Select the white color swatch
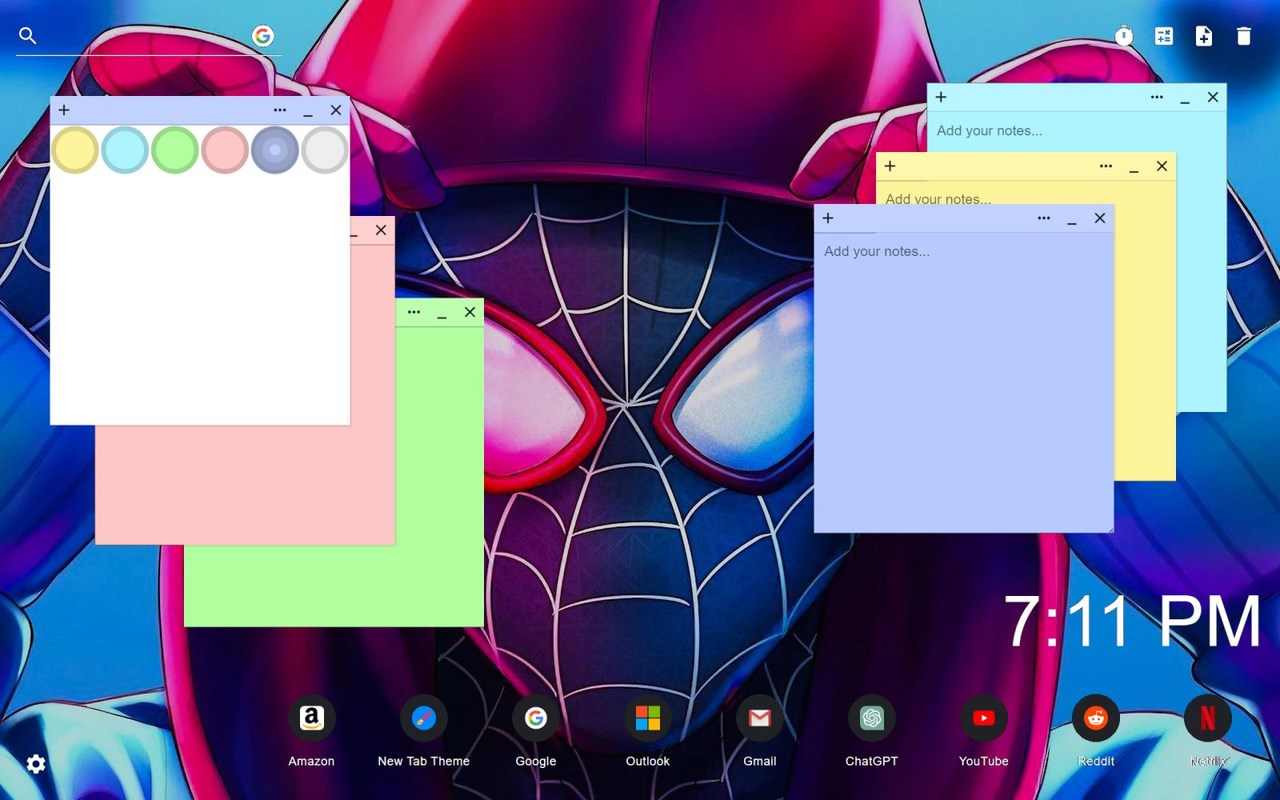1280x800 pixels. coord(325,150)
